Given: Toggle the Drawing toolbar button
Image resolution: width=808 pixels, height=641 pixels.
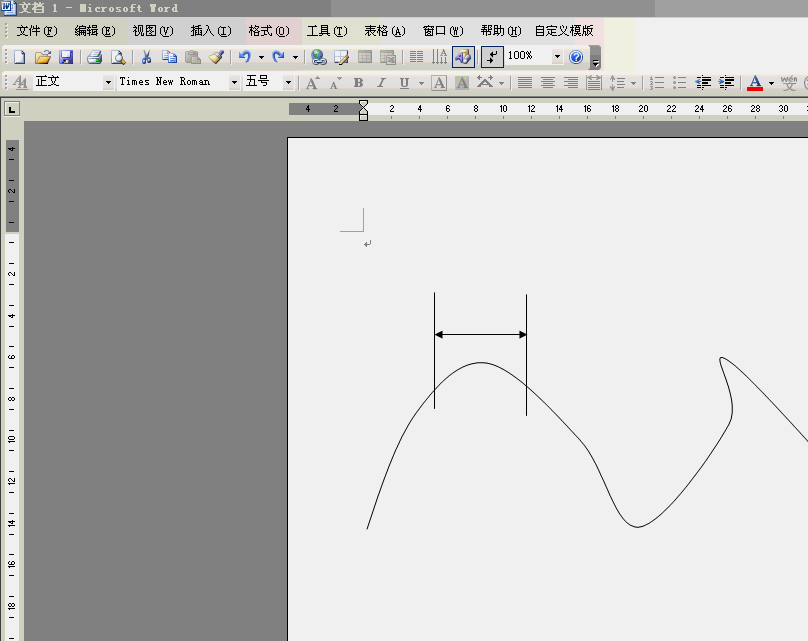Looking at the screenshot, I should pyautogui.click(x=463, y=57).
